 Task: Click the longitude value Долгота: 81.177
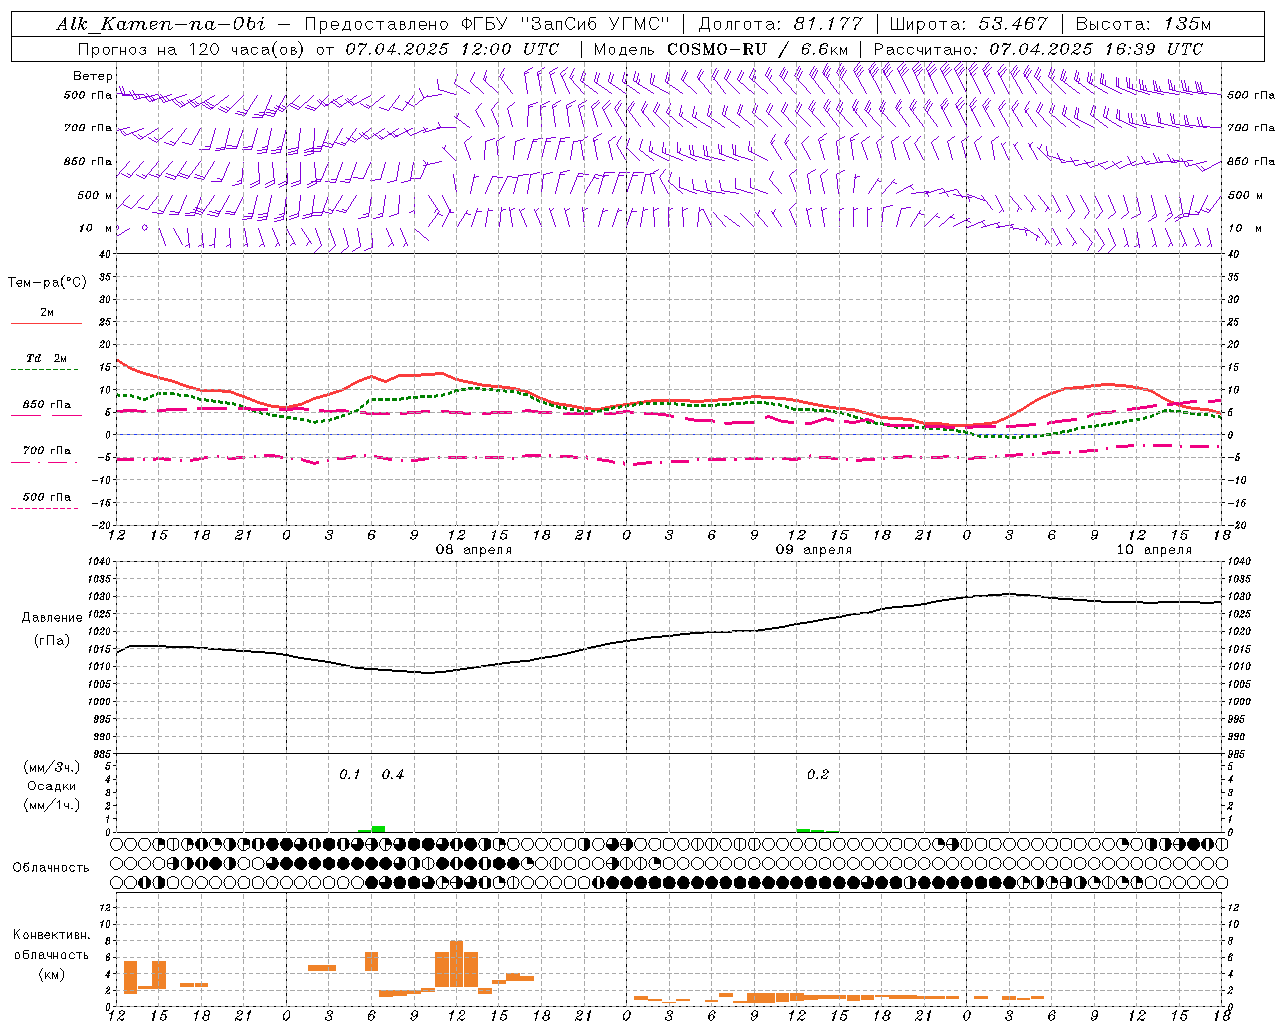[781, 24]
